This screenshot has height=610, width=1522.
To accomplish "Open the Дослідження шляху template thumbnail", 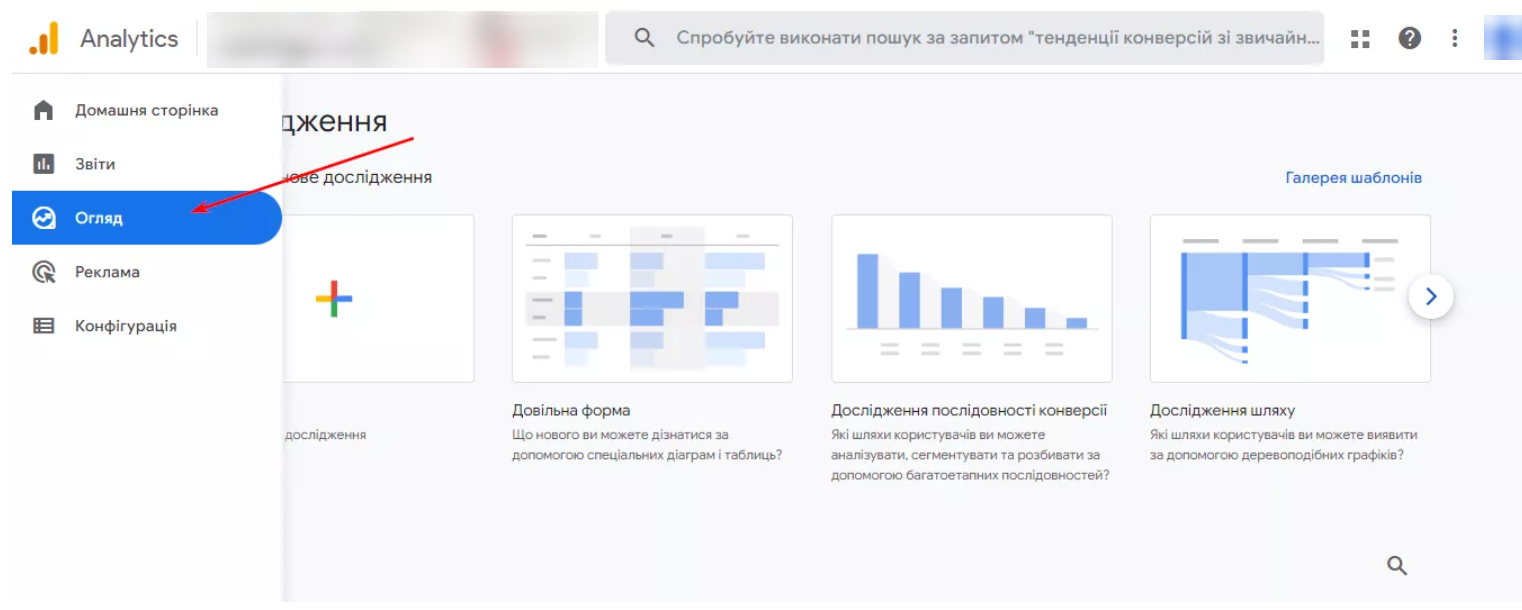I will [x=1290, y=298].
